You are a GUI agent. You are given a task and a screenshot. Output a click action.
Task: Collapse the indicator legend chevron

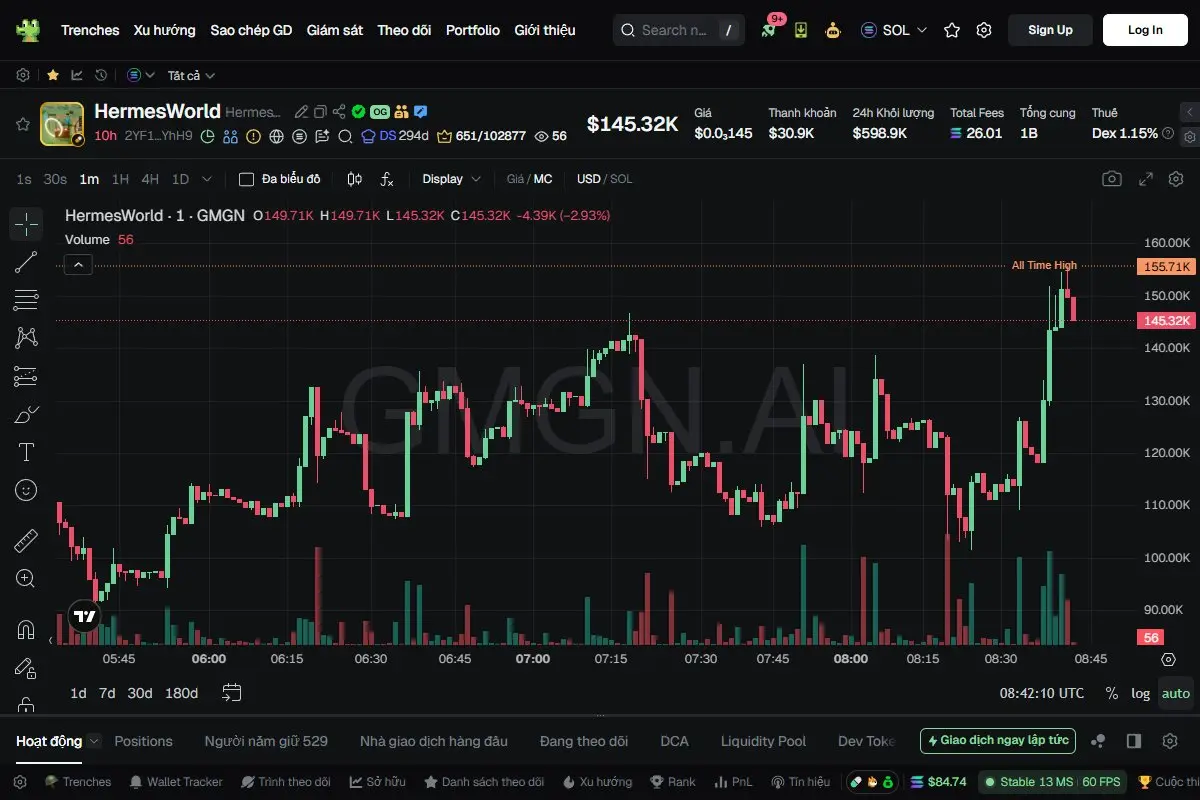coord(79,264)
